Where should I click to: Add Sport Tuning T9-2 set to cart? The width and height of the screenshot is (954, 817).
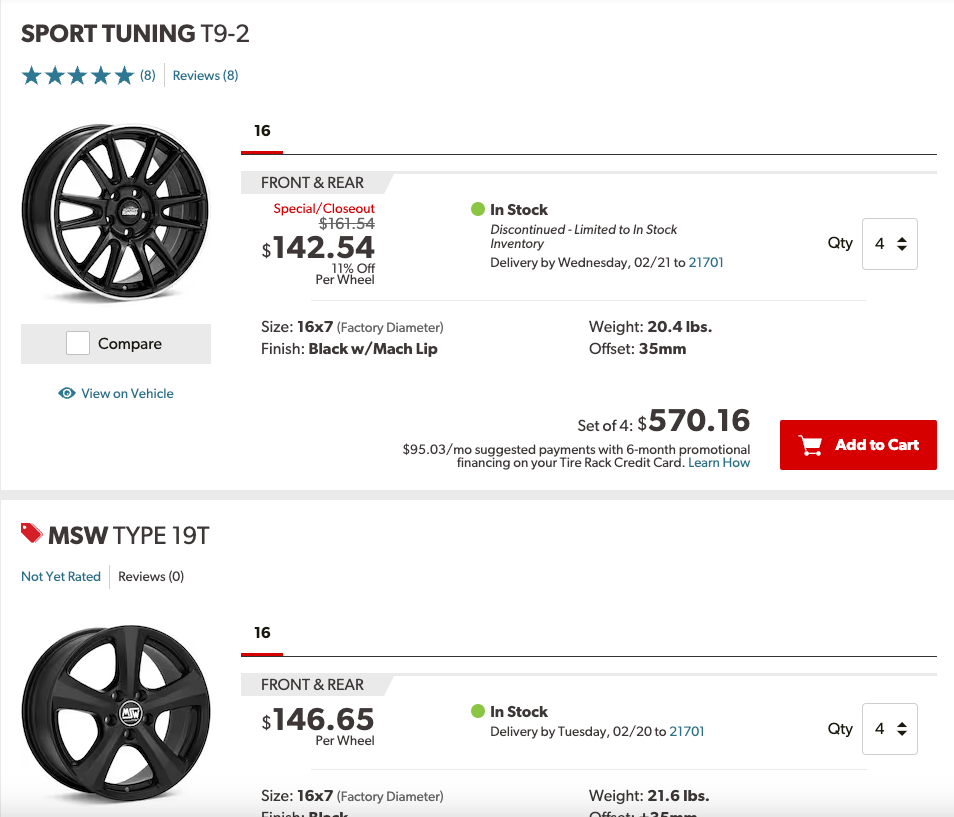pos(858,445)
